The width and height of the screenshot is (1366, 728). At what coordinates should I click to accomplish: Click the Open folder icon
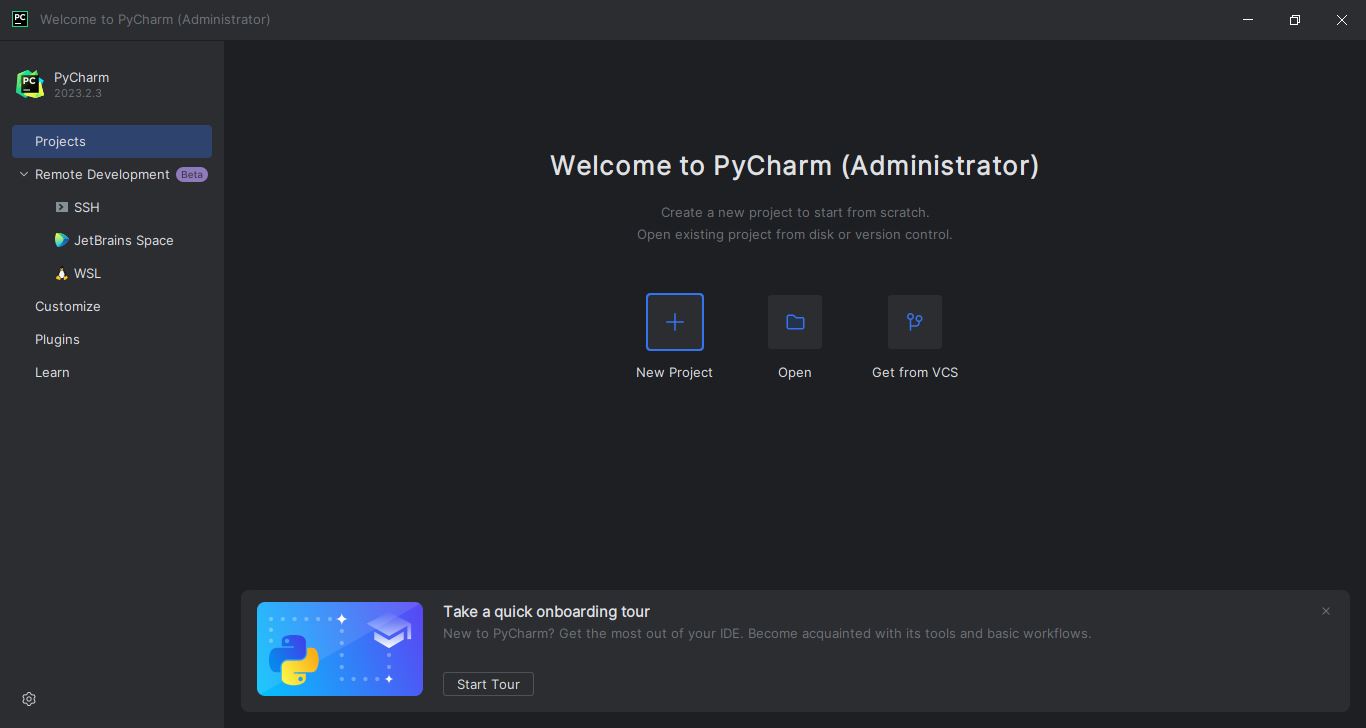click(795, 322)
